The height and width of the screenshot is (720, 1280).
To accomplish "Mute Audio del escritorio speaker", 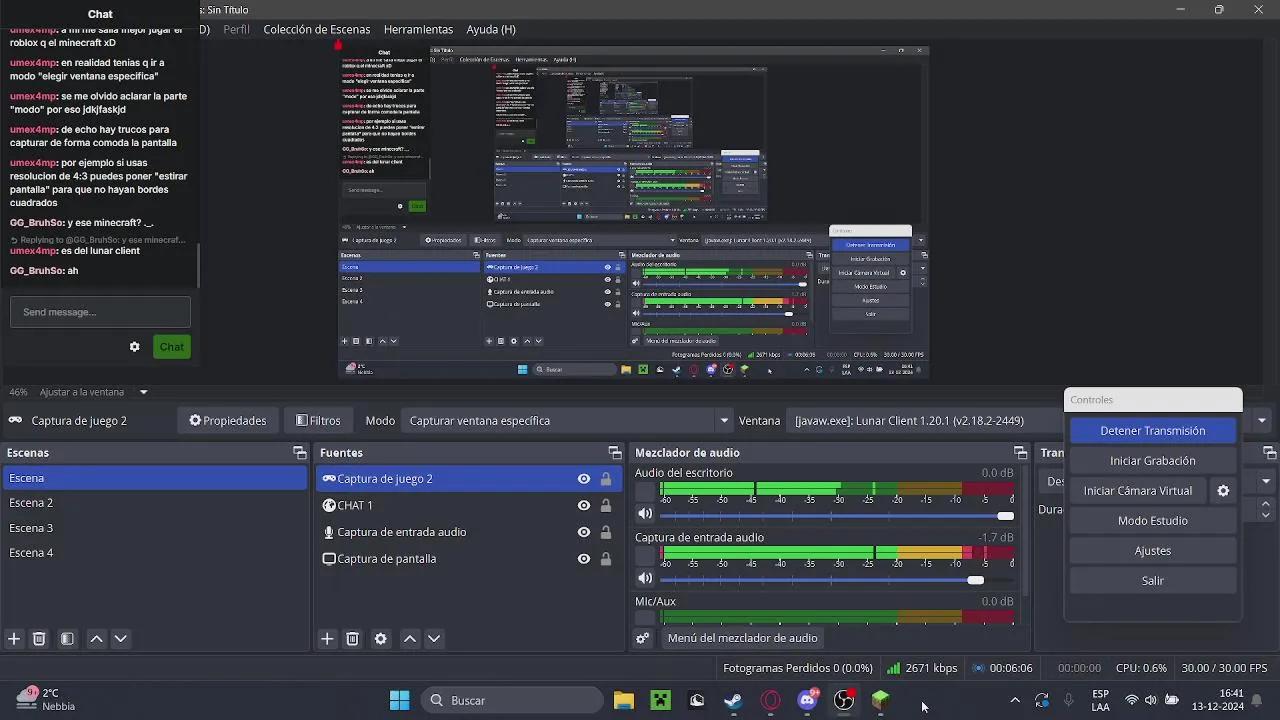I will [x=645, y=514].
